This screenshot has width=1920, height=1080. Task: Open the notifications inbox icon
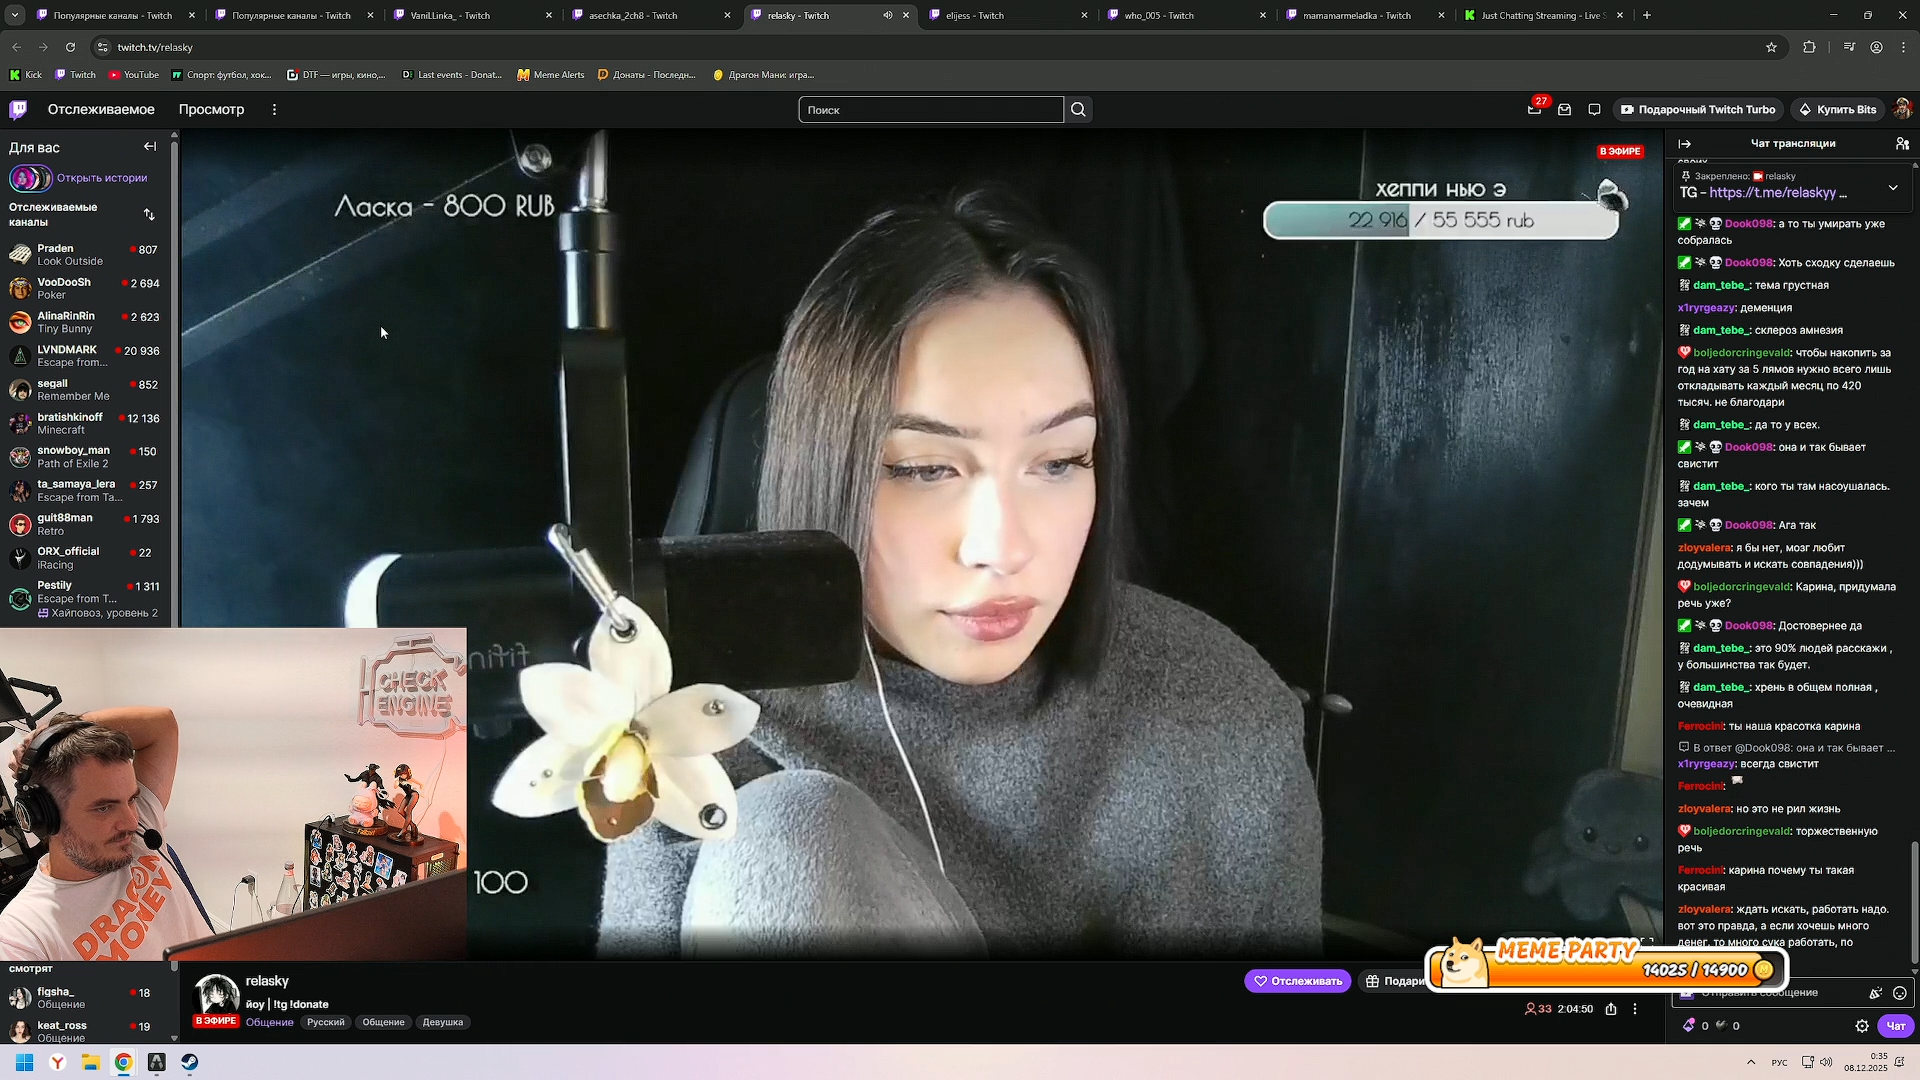[1564, 110]
